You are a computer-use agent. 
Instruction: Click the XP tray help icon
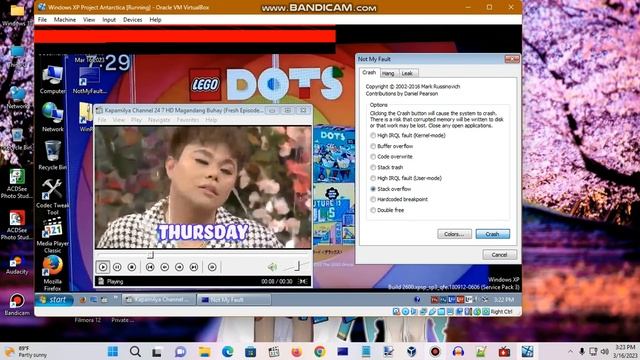coord(417,300)
